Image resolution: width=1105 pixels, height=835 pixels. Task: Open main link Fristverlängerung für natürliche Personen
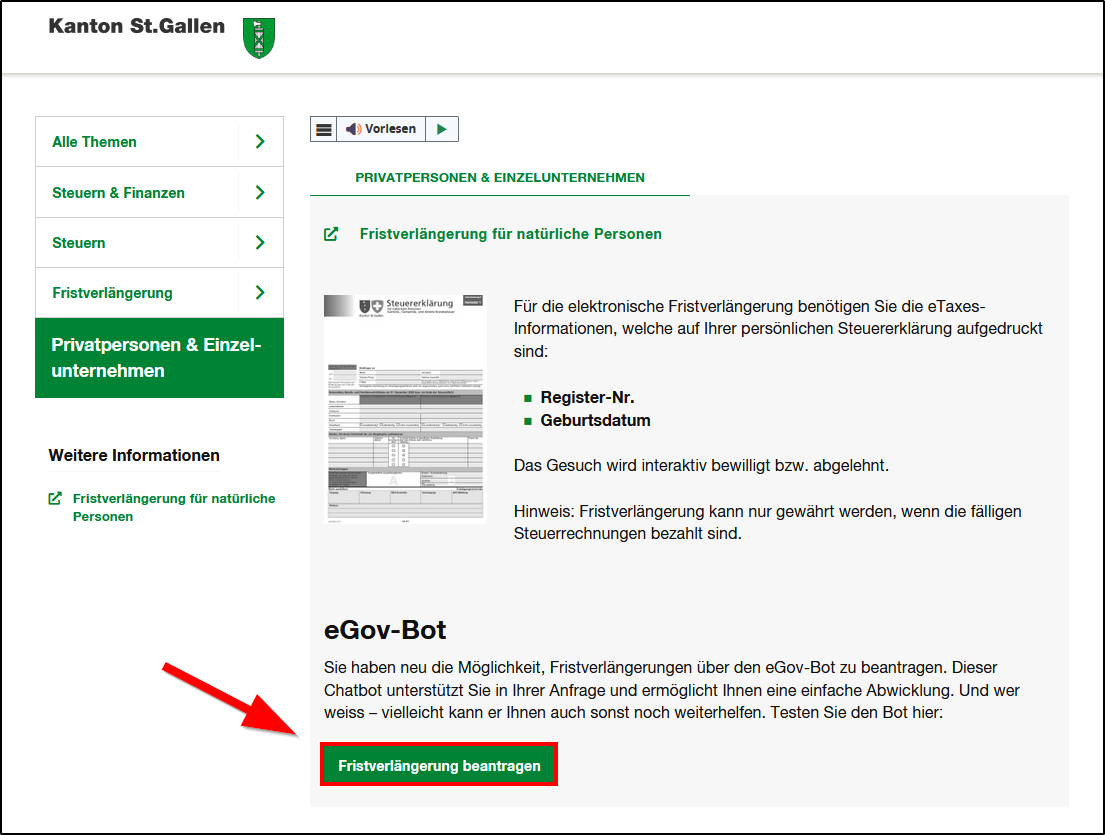[510, 234]
